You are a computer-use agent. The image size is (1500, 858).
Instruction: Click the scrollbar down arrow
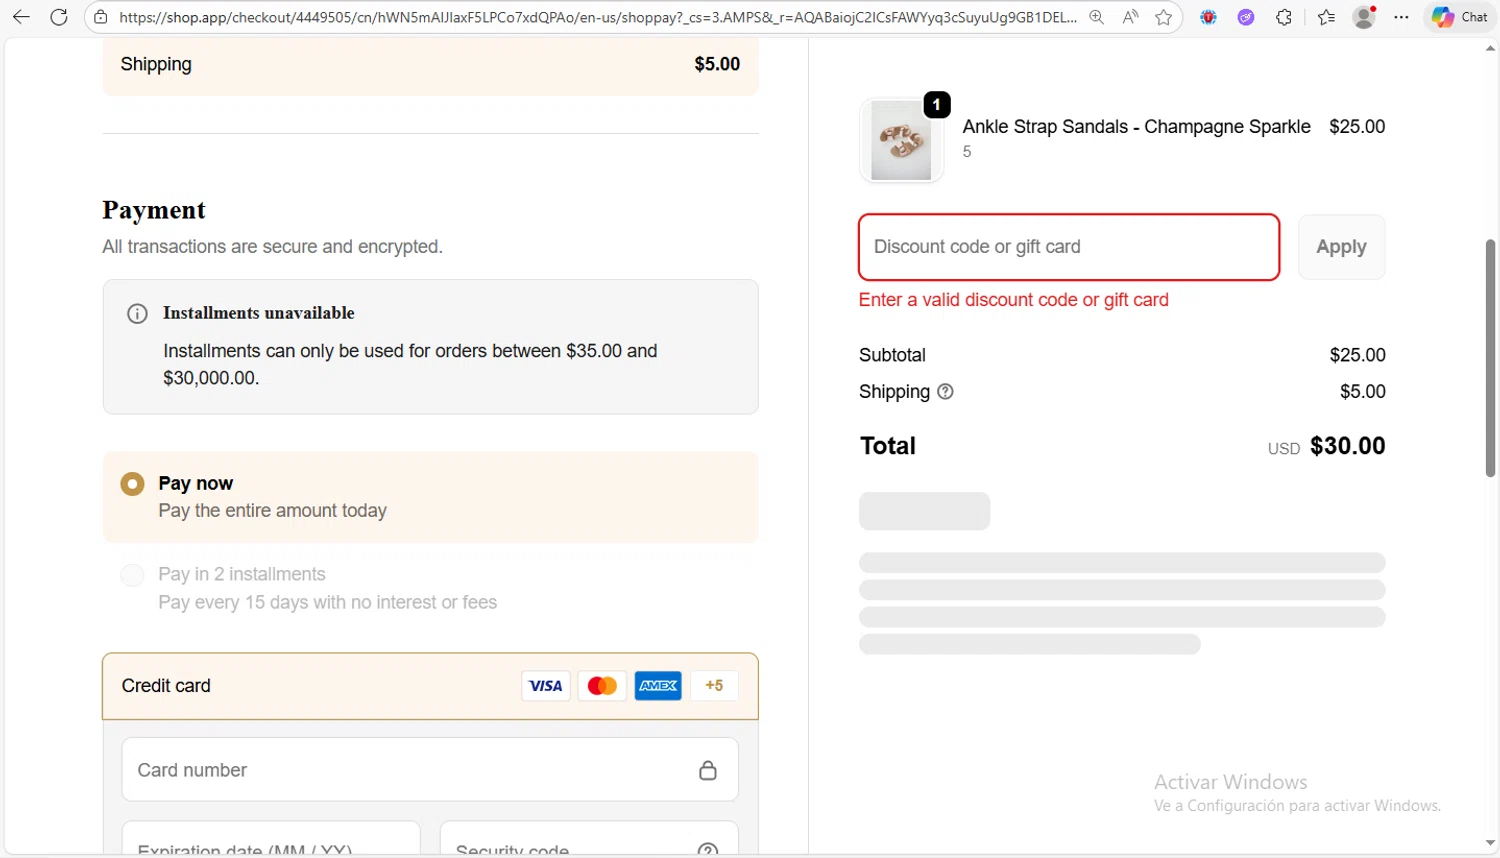coord(1490,844)
